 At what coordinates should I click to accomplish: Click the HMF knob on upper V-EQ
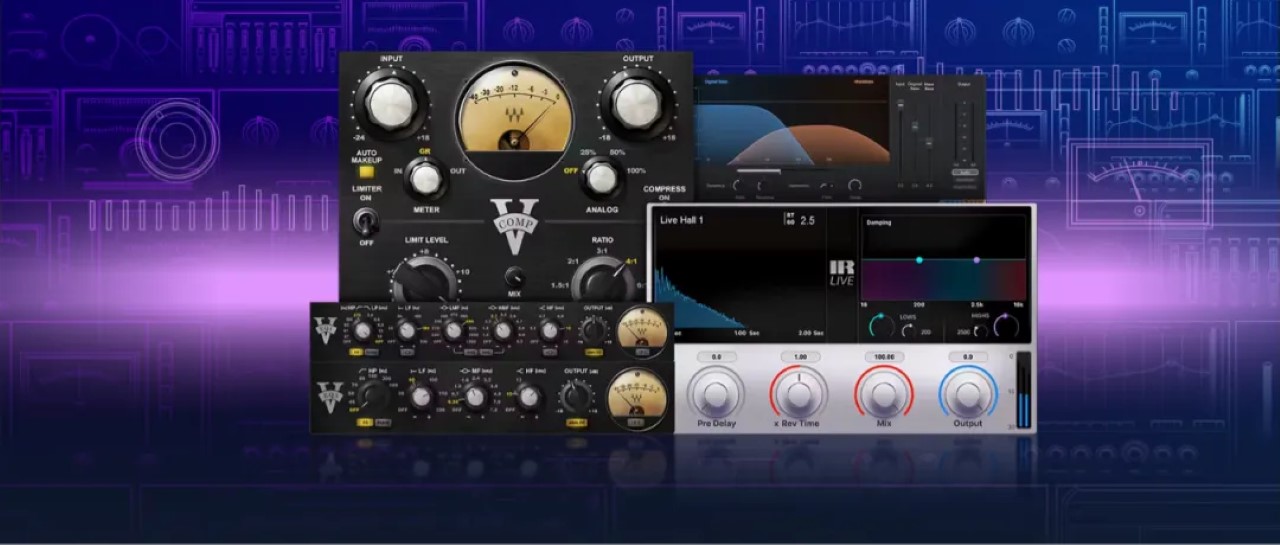502,331
